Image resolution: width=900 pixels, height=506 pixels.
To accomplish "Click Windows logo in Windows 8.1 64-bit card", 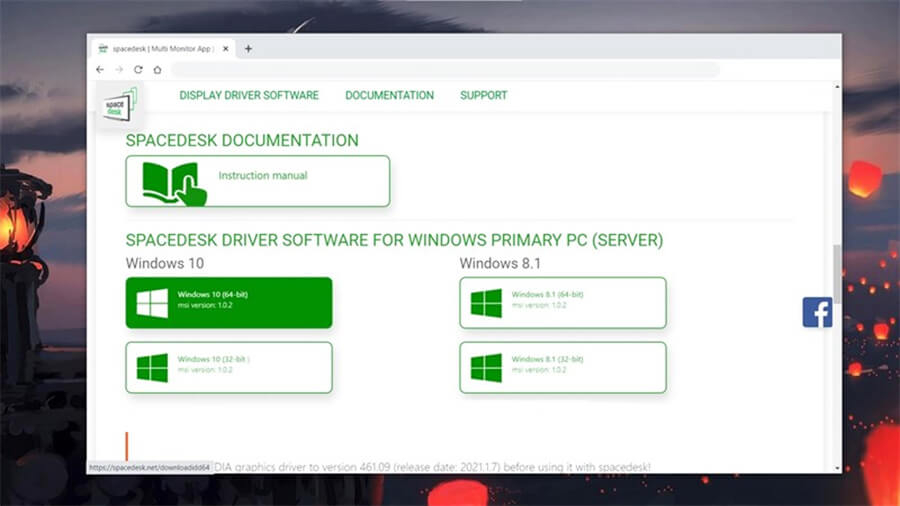I will coord(486,303).
